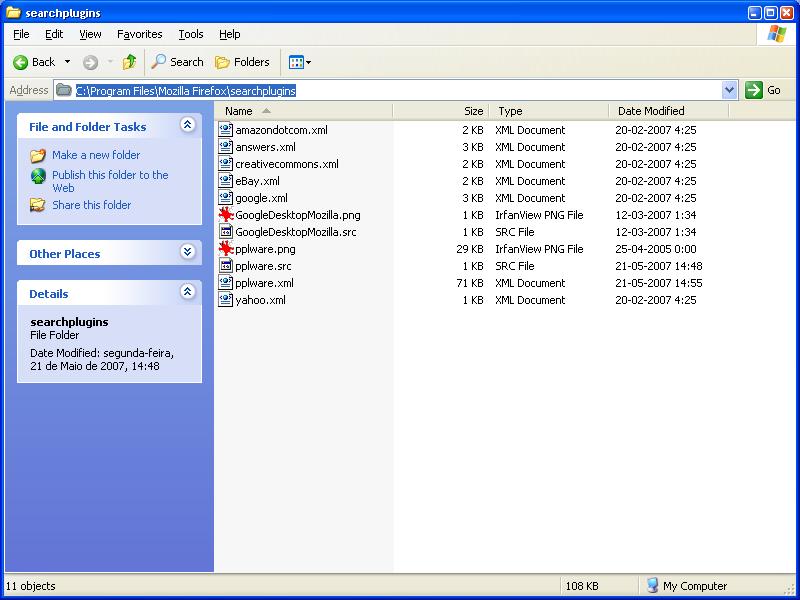Screen dimensions: 800x600
Task: Expand the address bar dropdown arrow
Action: click(x=730, y=90)
